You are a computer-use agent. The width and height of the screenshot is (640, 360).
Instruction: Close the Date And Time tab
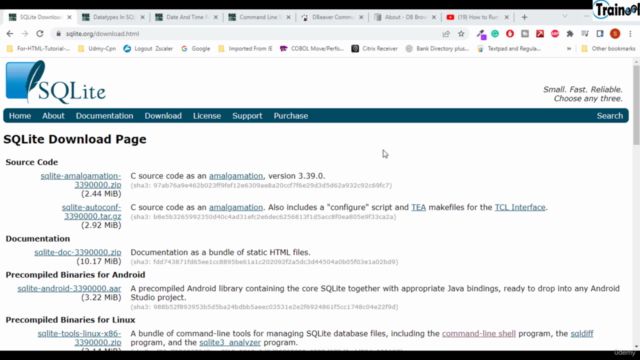tap(216, 17)
